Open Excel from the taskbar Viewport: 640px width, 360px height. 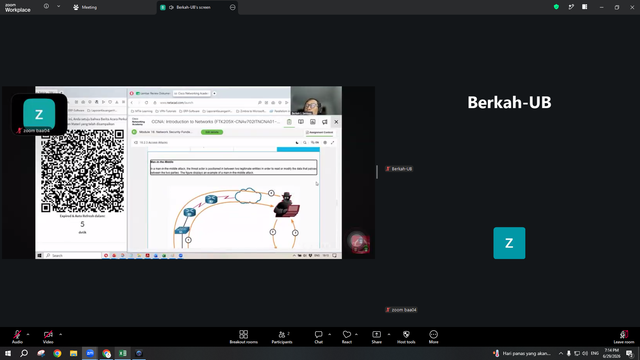(122, 353)
